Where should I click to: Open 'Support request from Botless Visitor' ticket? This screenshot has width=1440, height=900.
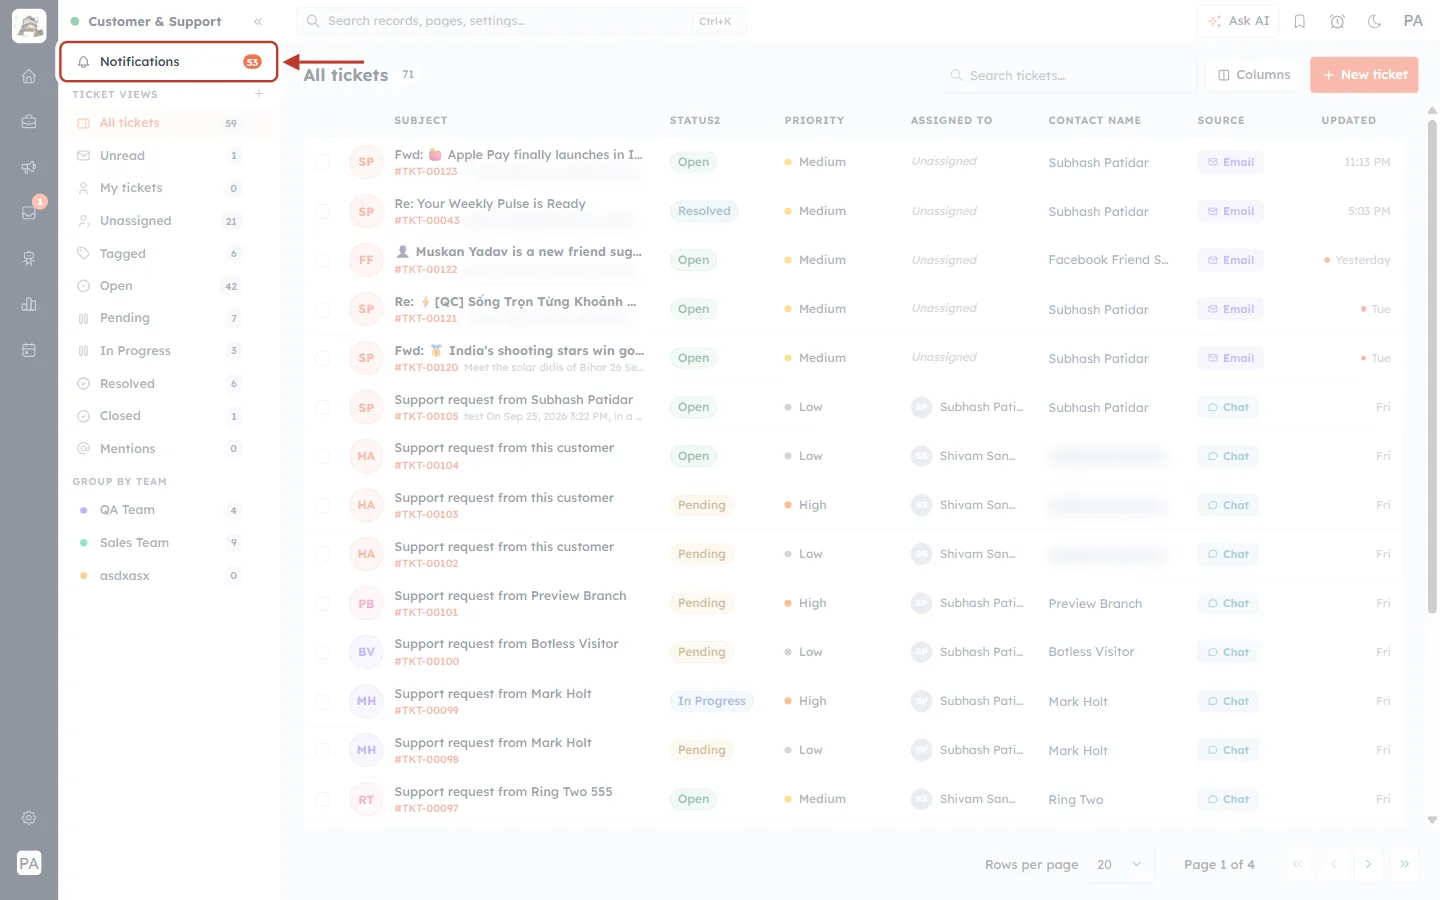pyautogui.click(x=506, y=644)
